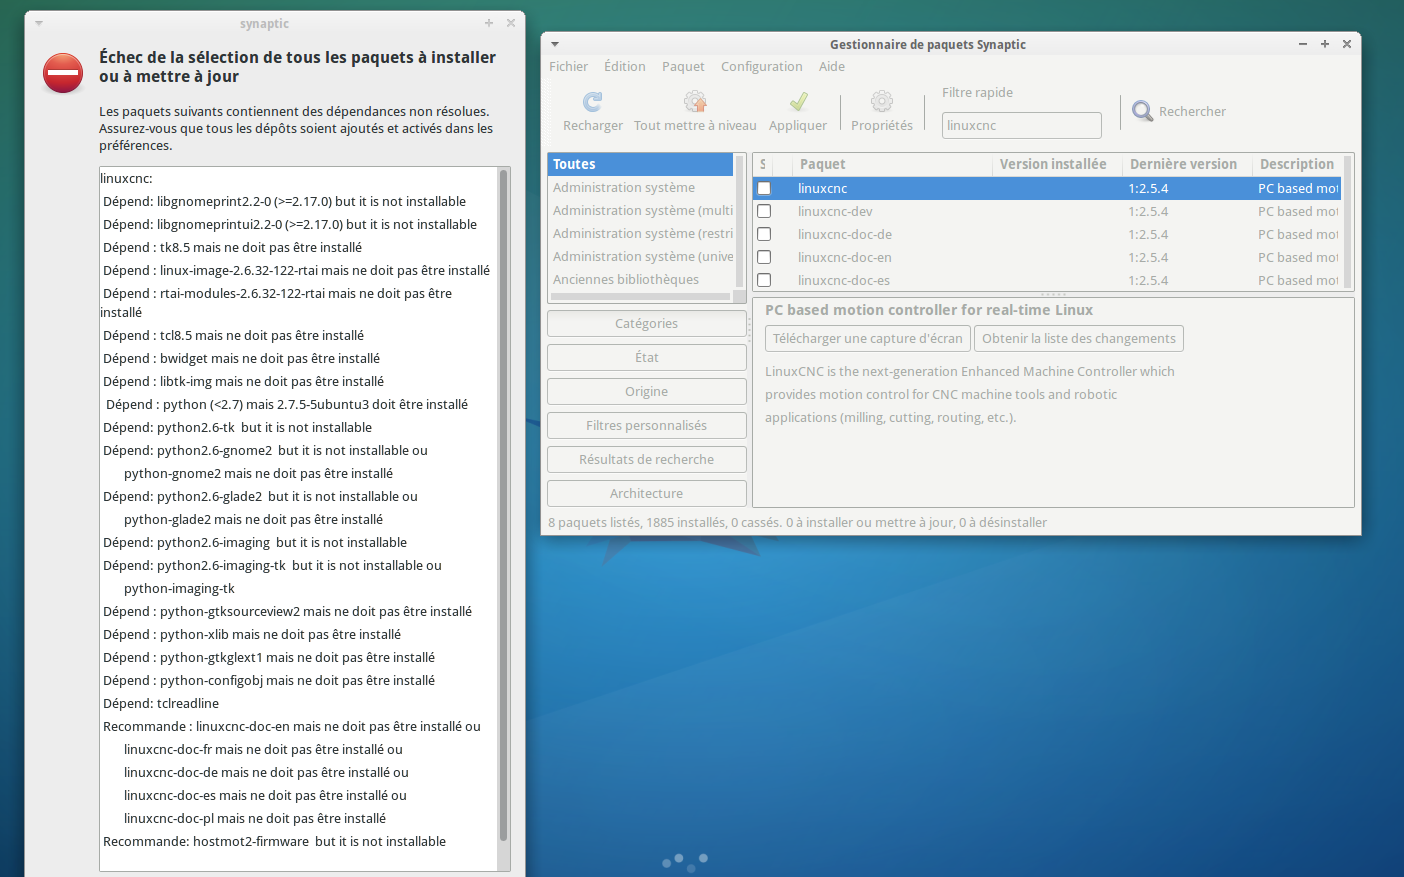The width and height of the screenshot is (1404, 877).
Task: Click the Tout mettre à niveau icon
Action: [695, 102]
